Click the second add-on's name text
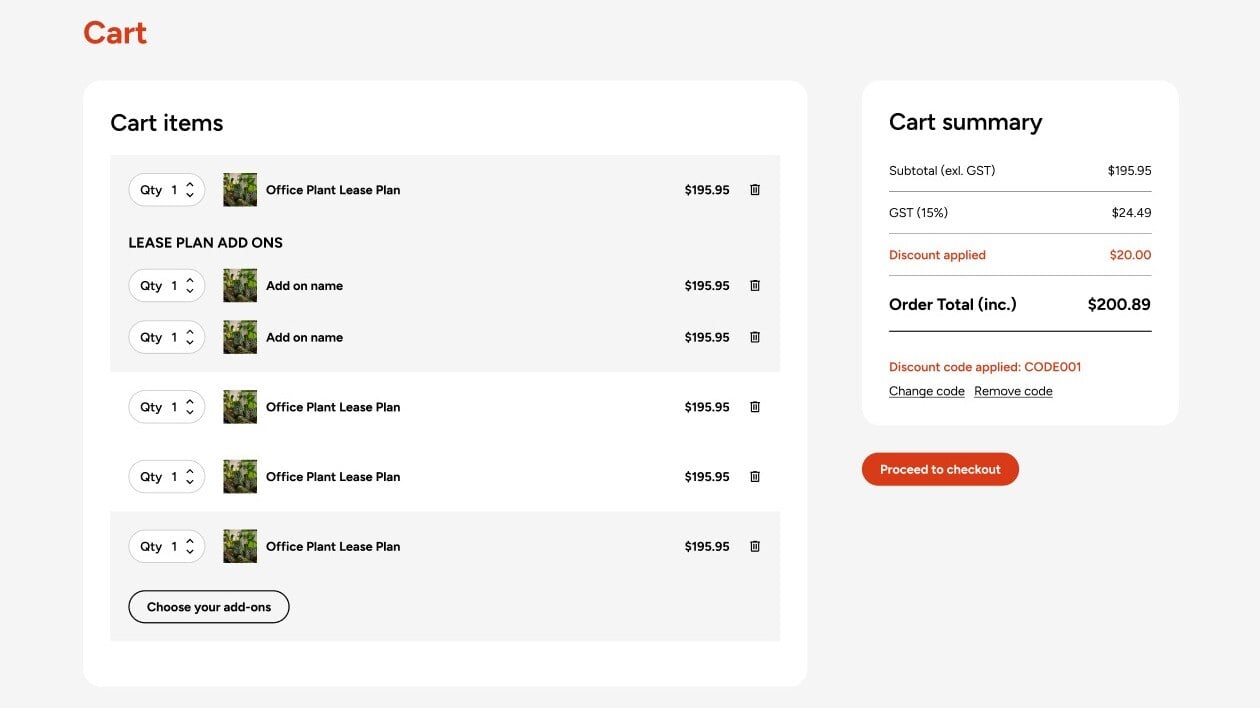The height and width of the screenshot is (708, 1260). (x=304, y=338)
